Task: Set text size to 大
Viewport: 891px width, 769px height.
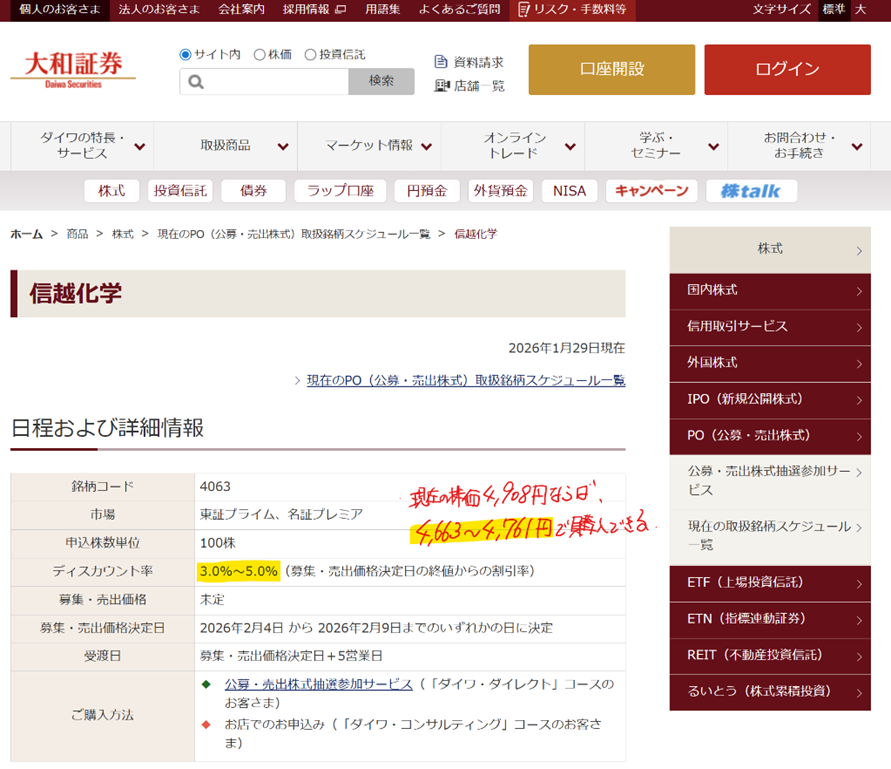Action: (x=860, y=10)
